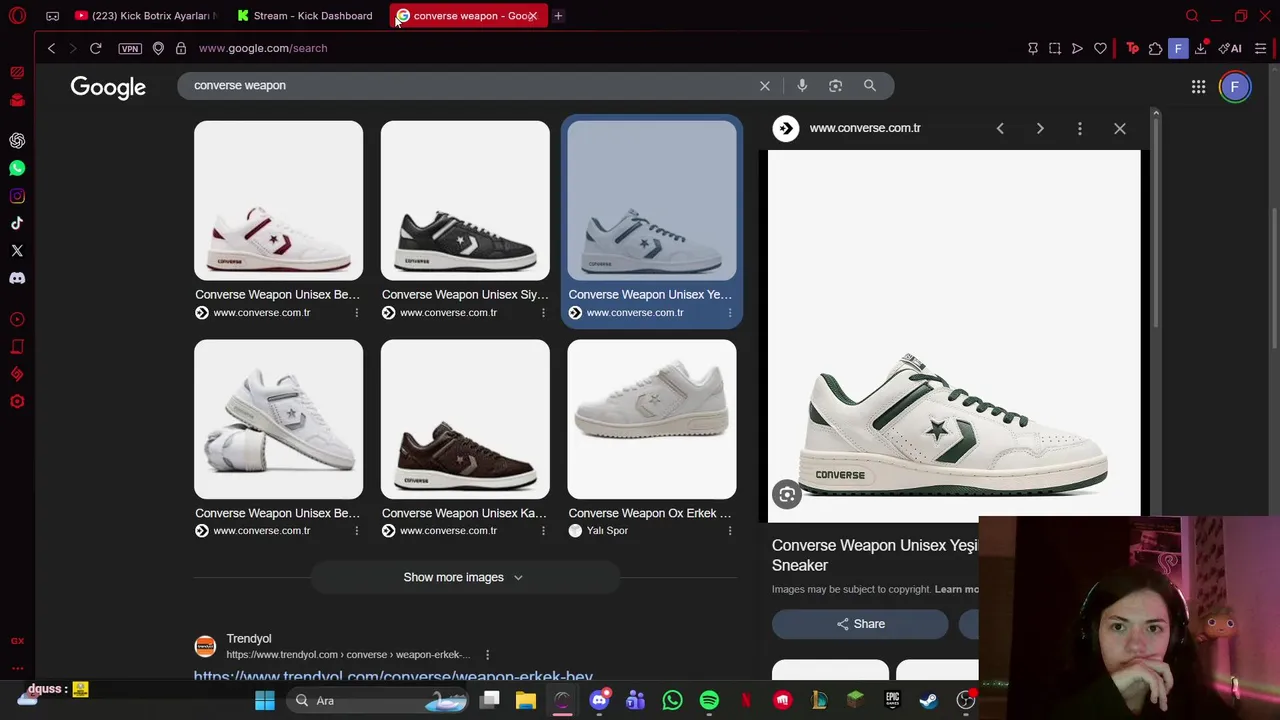The image size is (1280, 720).
Task: Open the Opera main menu logo
Action: coord(17,16)
